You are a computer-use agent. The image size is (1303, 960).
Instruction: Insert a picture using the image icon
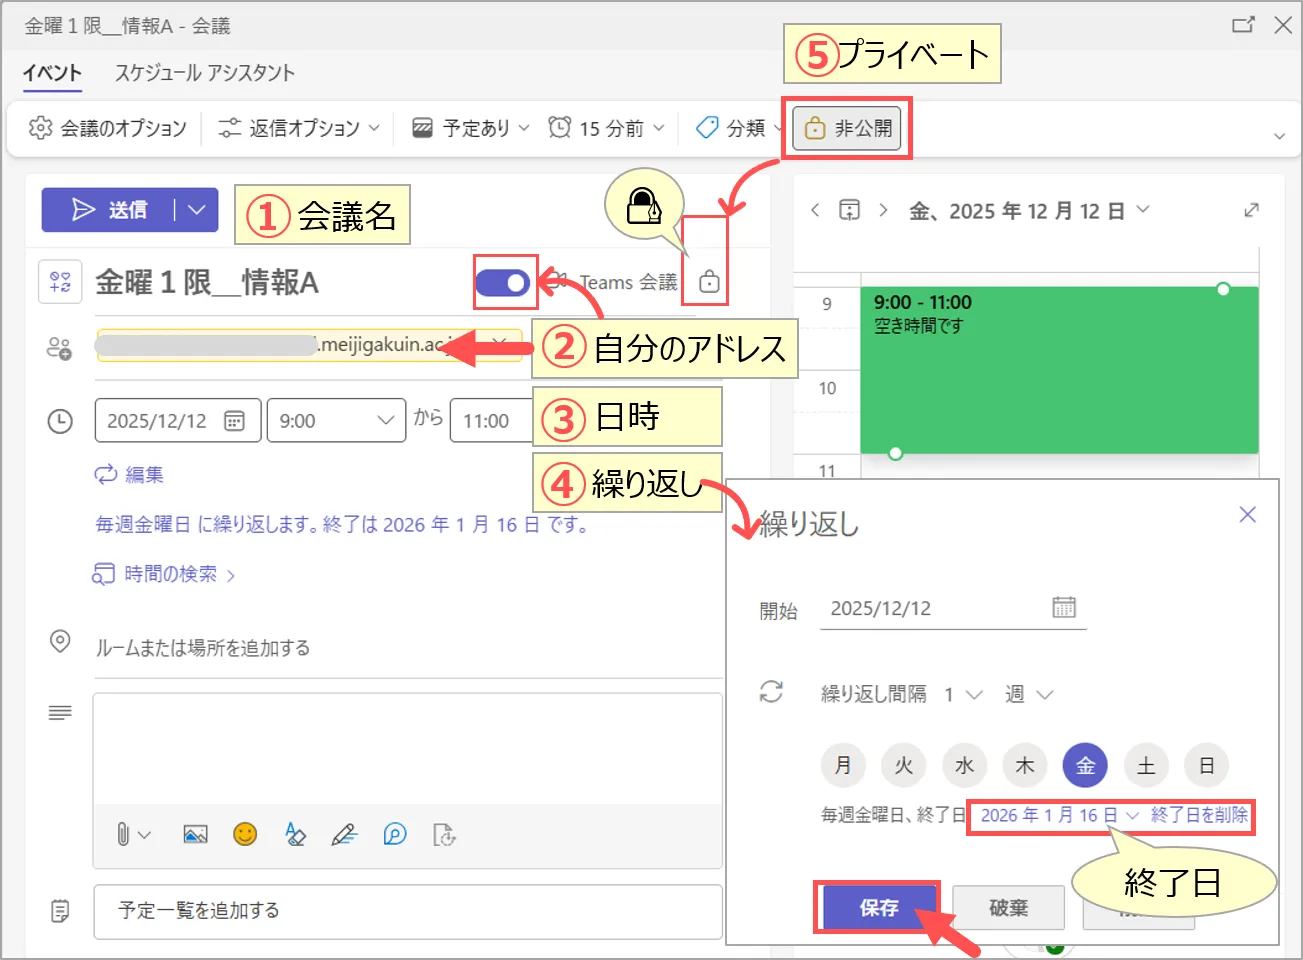195,834
